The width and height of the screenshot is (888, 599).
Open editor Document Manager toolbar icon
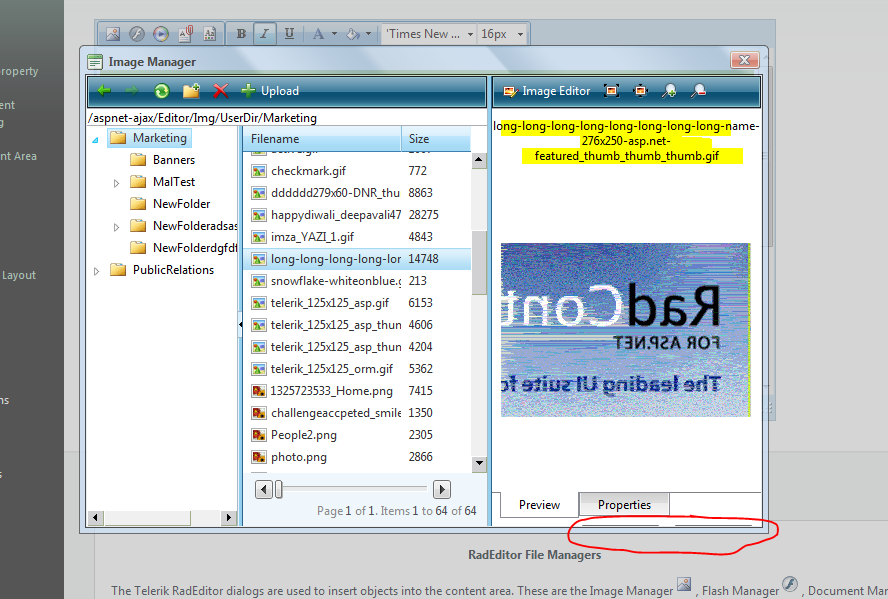click(186, 34)
